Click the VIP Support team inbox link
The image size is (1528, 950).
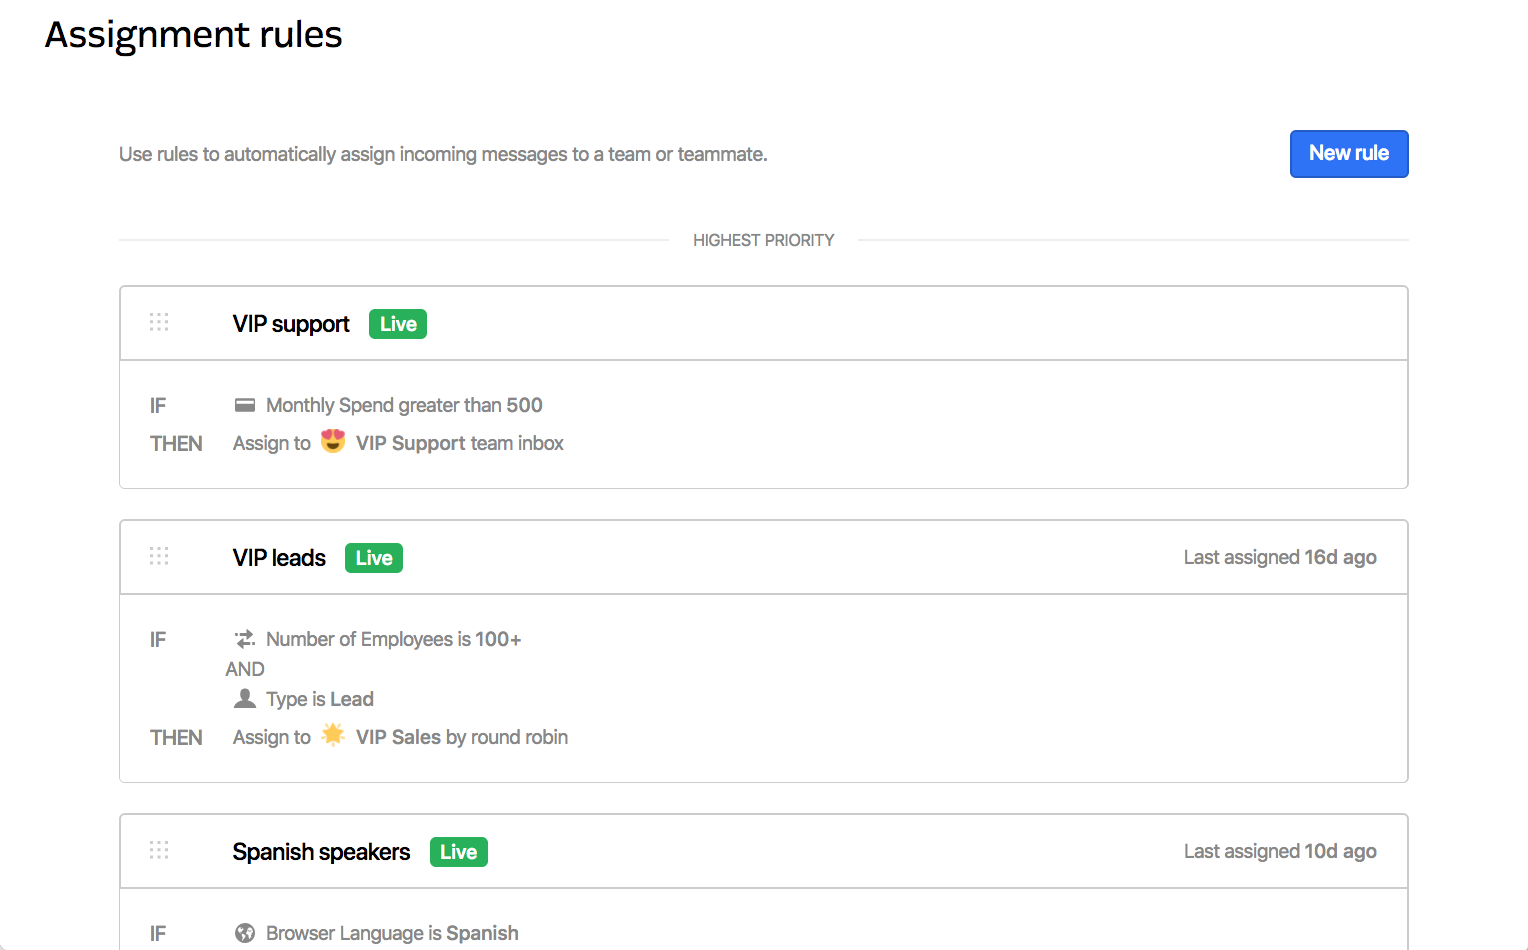pos(460,443)
